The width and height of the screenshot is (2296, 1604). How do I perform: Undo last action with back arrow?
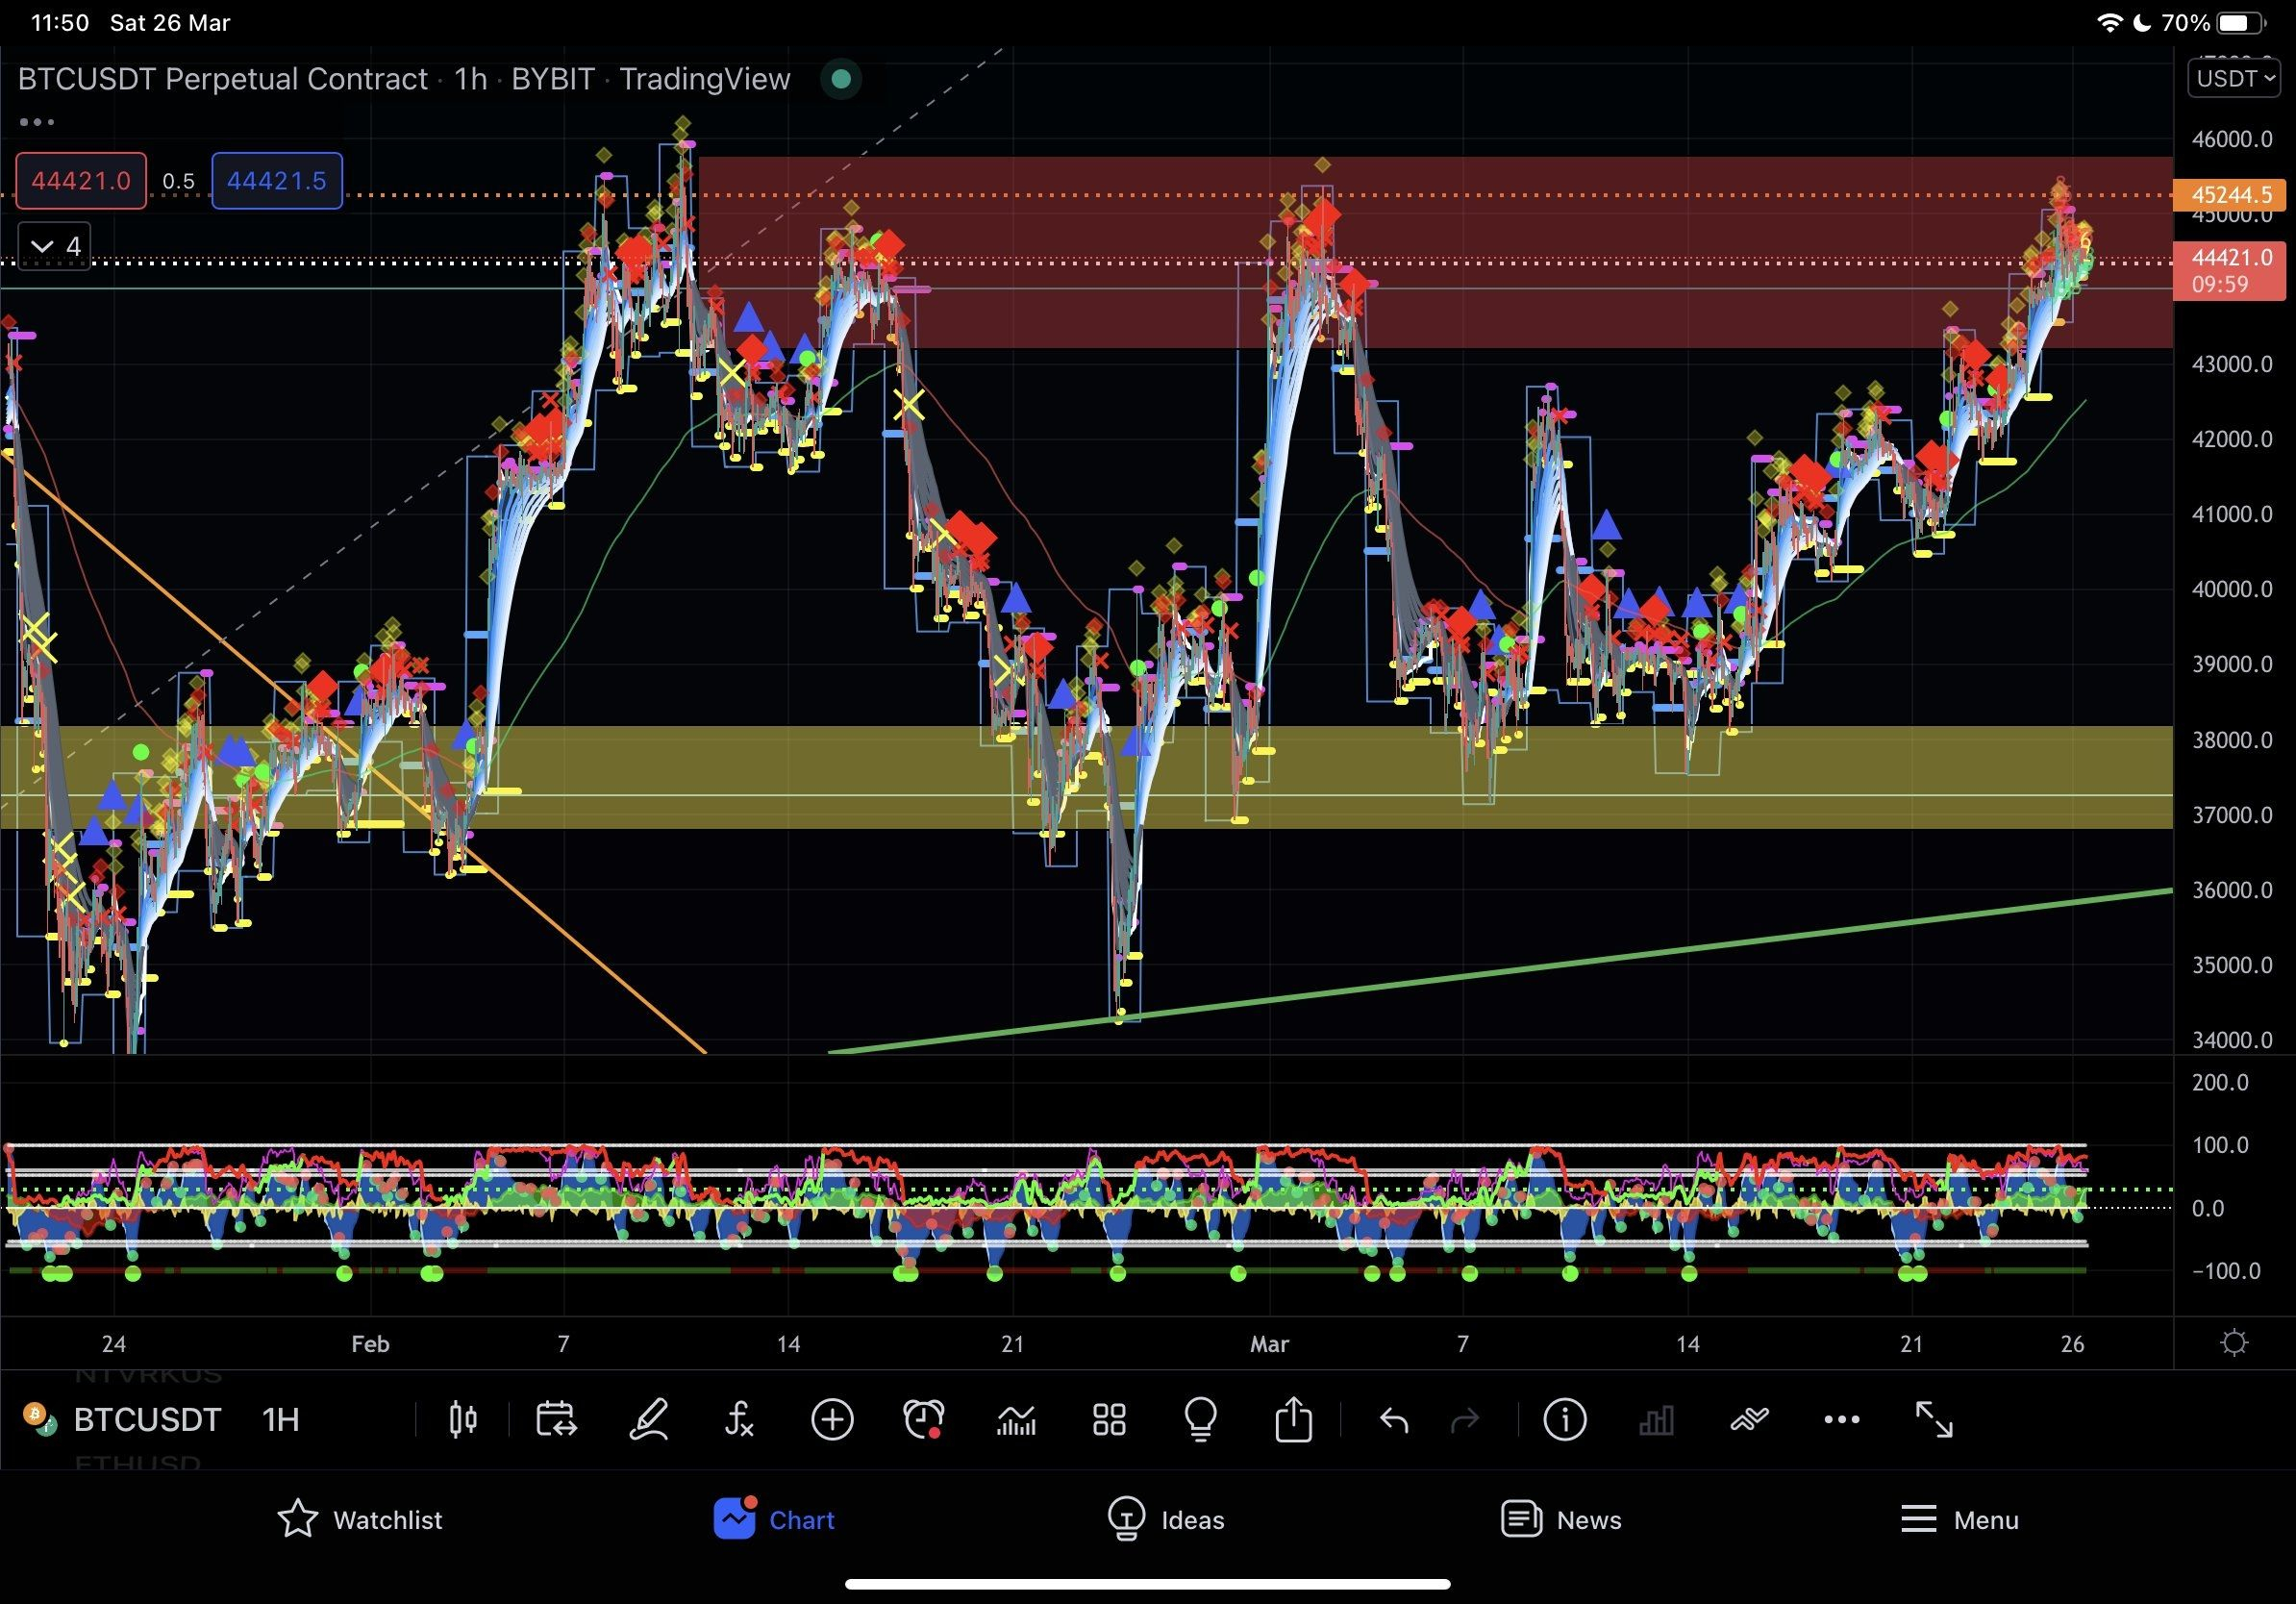1394,1420
